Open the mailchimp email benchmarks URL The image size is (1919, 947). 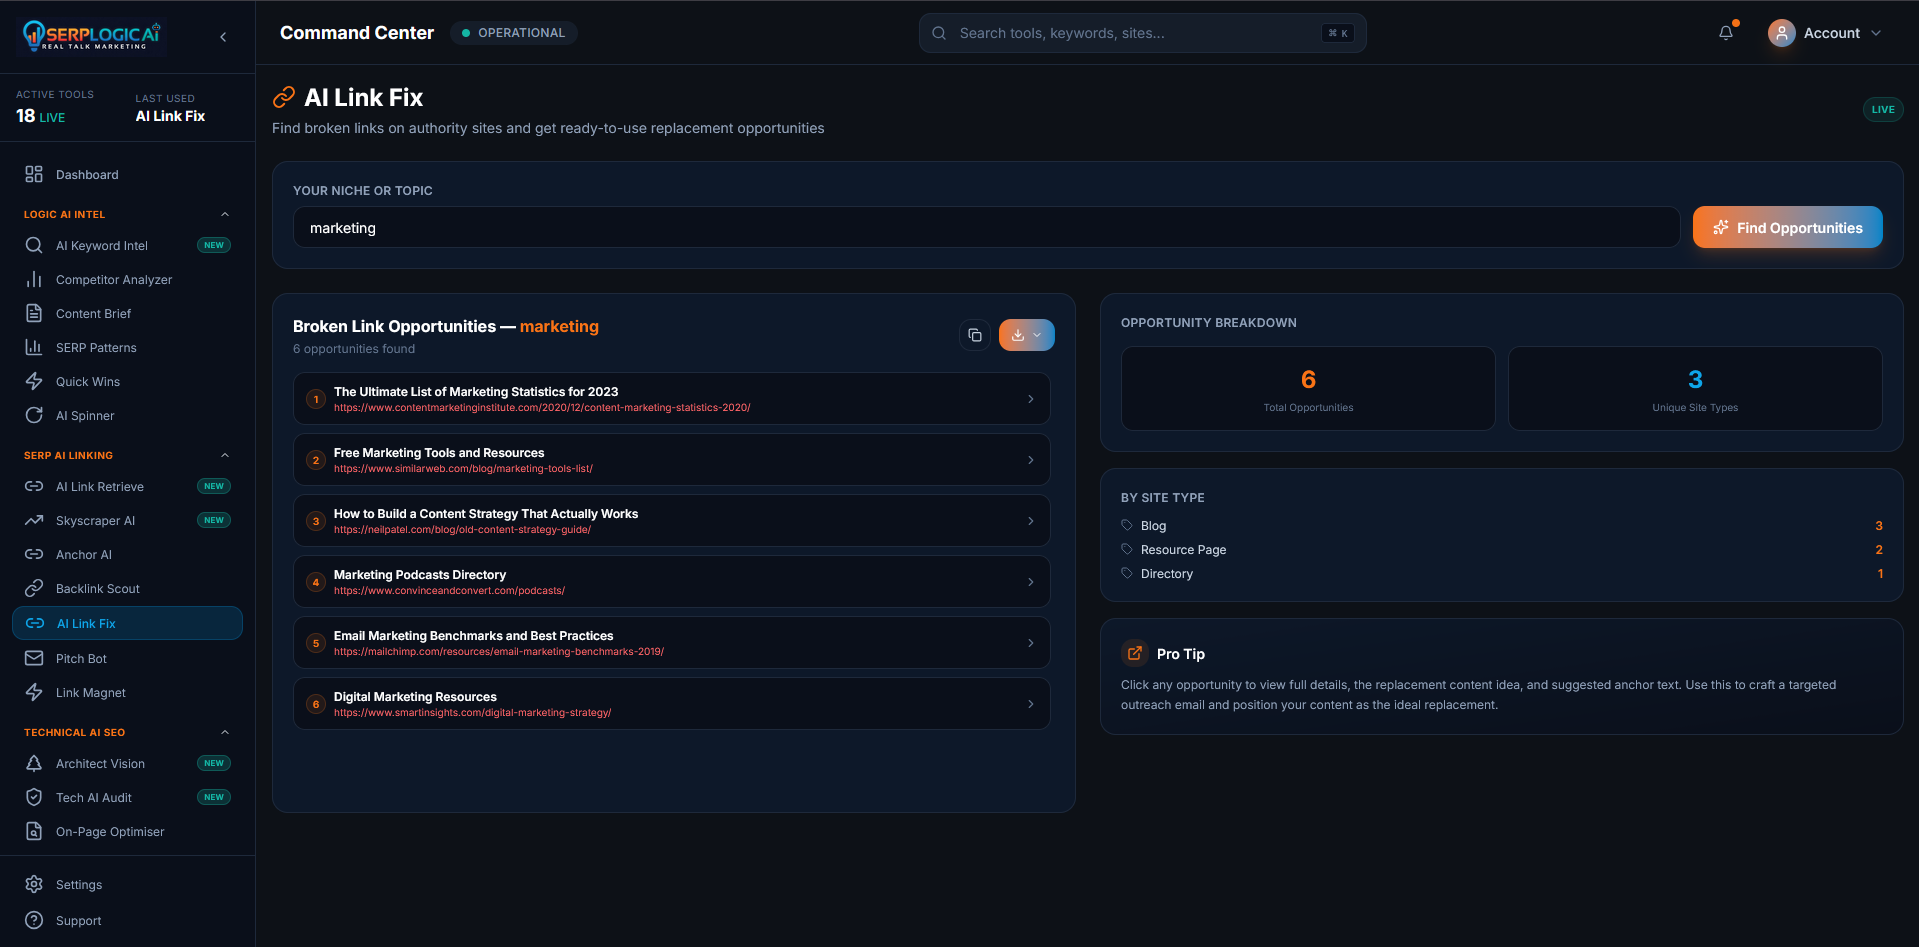click(x=499, y=652)
